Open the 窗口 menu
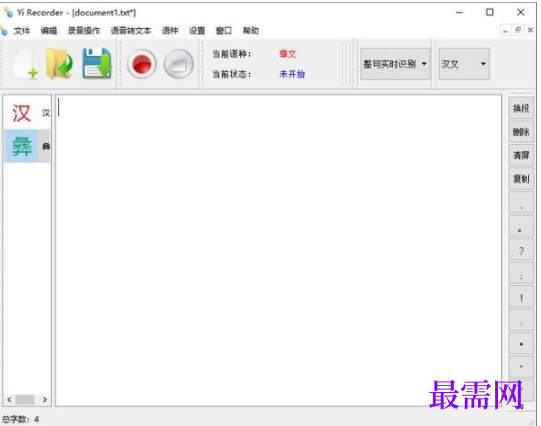This screenshot has height=426, width=541. tap(224, 31)
